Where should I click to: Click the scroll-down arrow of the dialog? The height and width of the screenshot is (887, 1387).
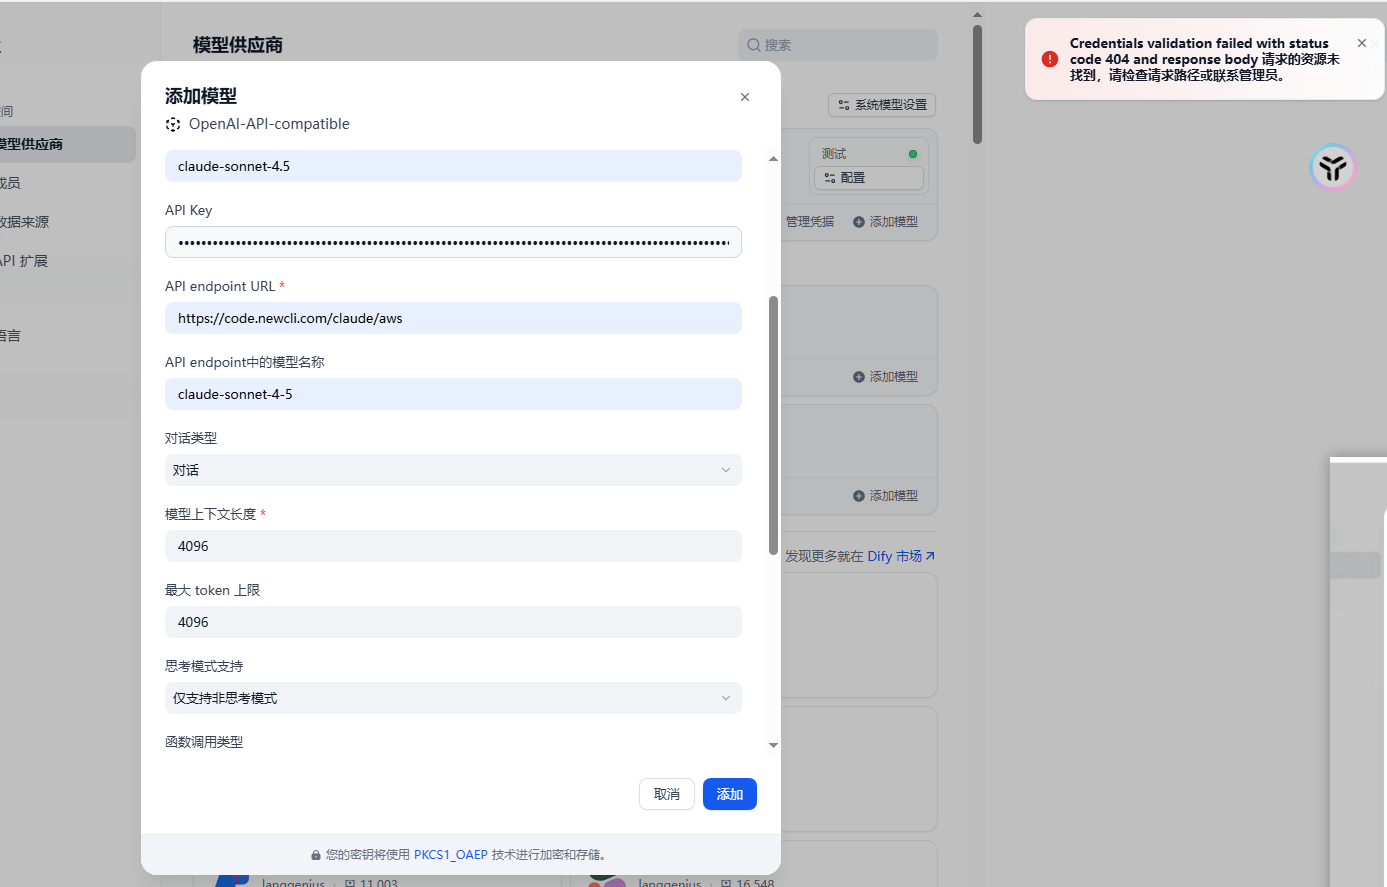coord(773,745)
